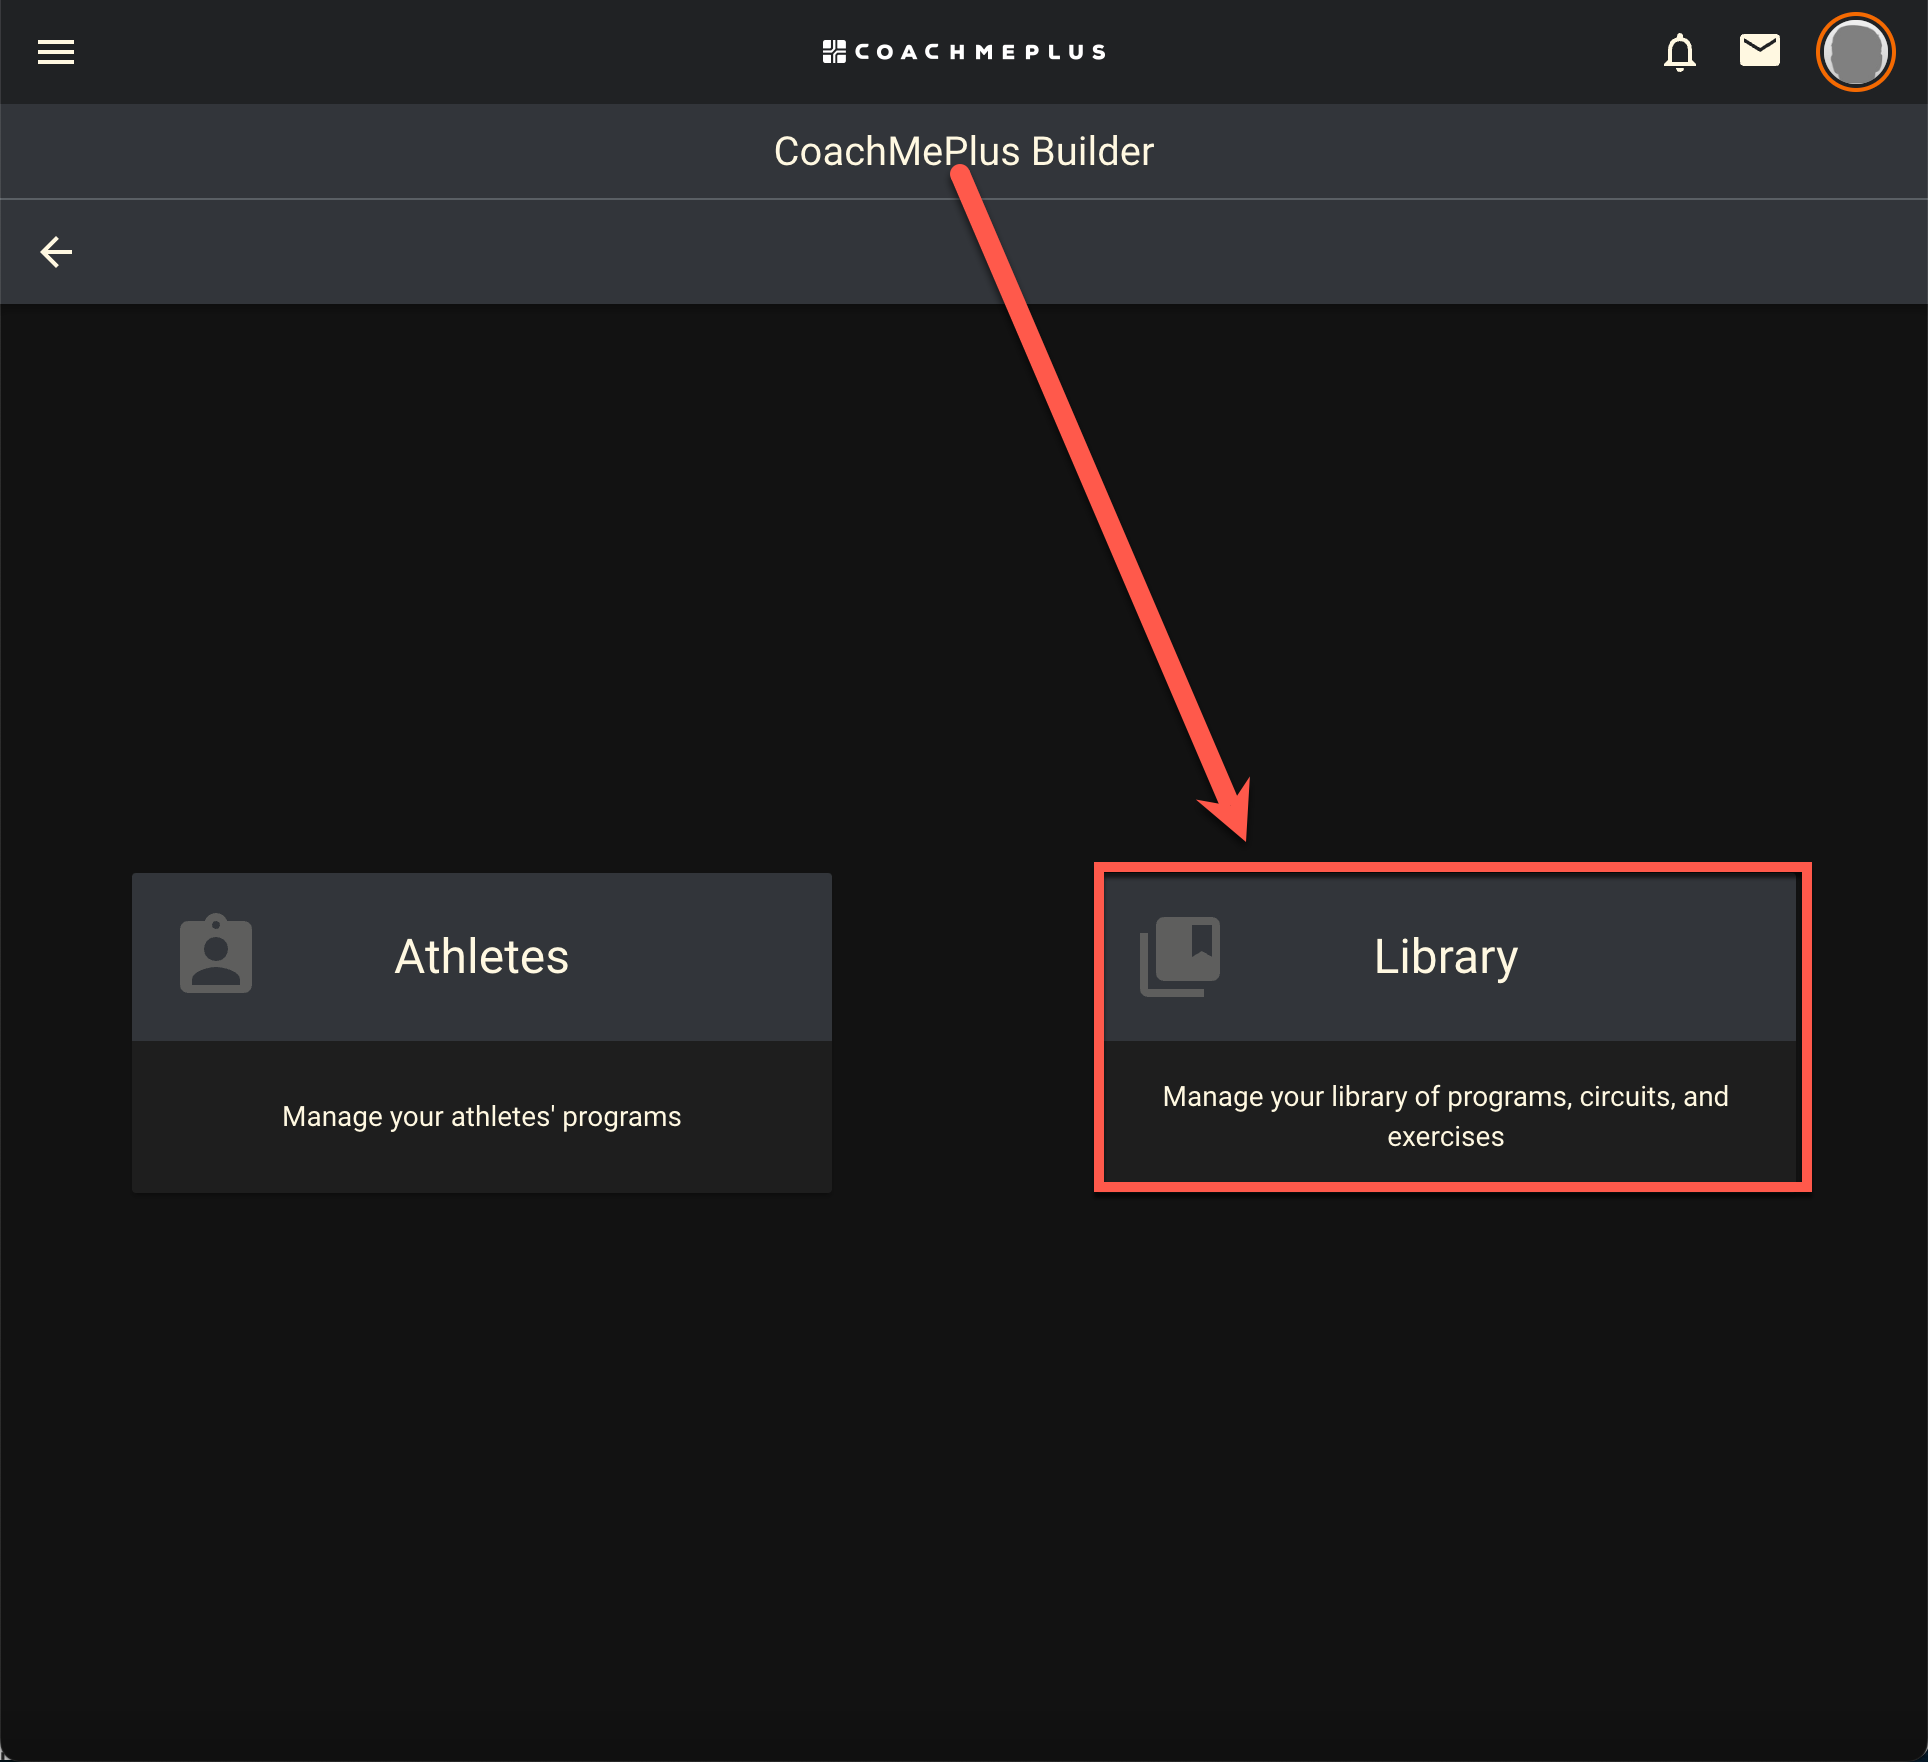Open the hamburger navigation menu
Image resolution: width=1928 pixels, height=1762 pixels.
56,52
